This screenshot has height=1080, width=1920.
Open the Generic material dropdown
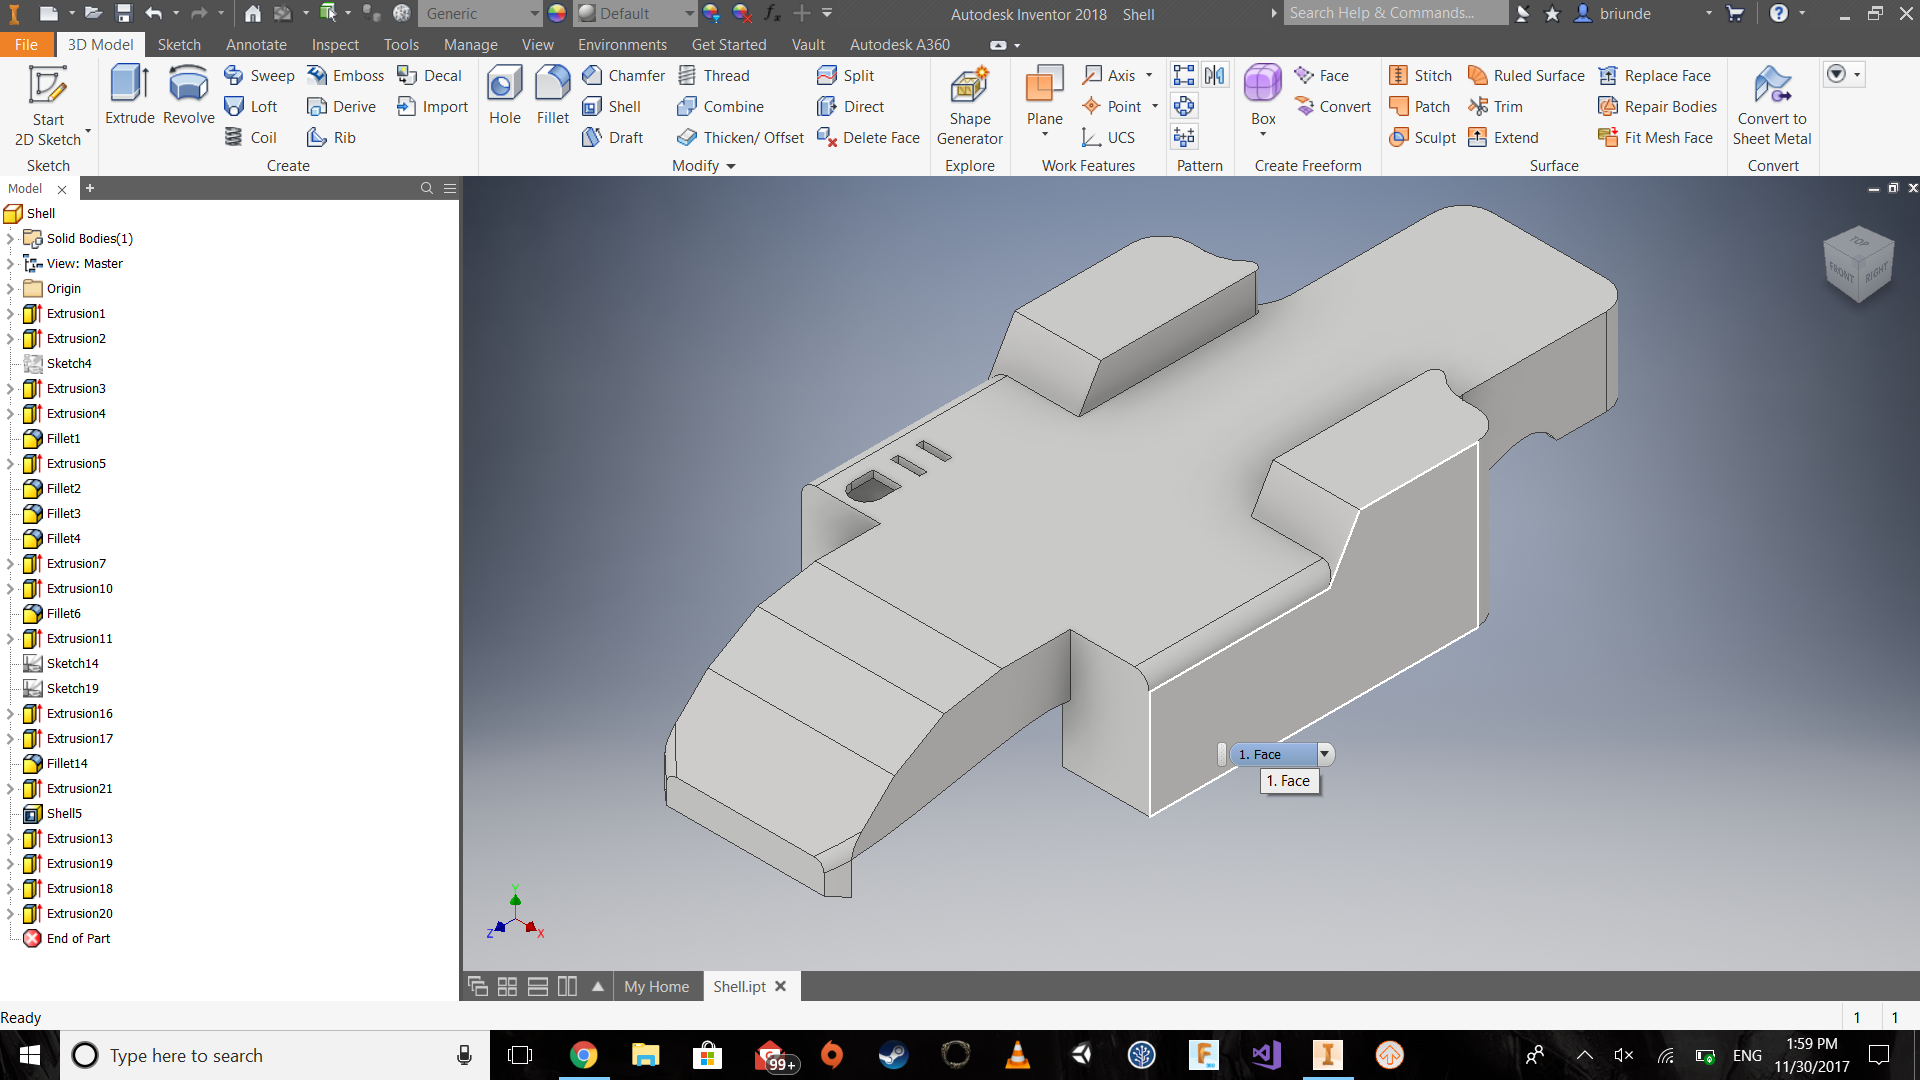534,14
